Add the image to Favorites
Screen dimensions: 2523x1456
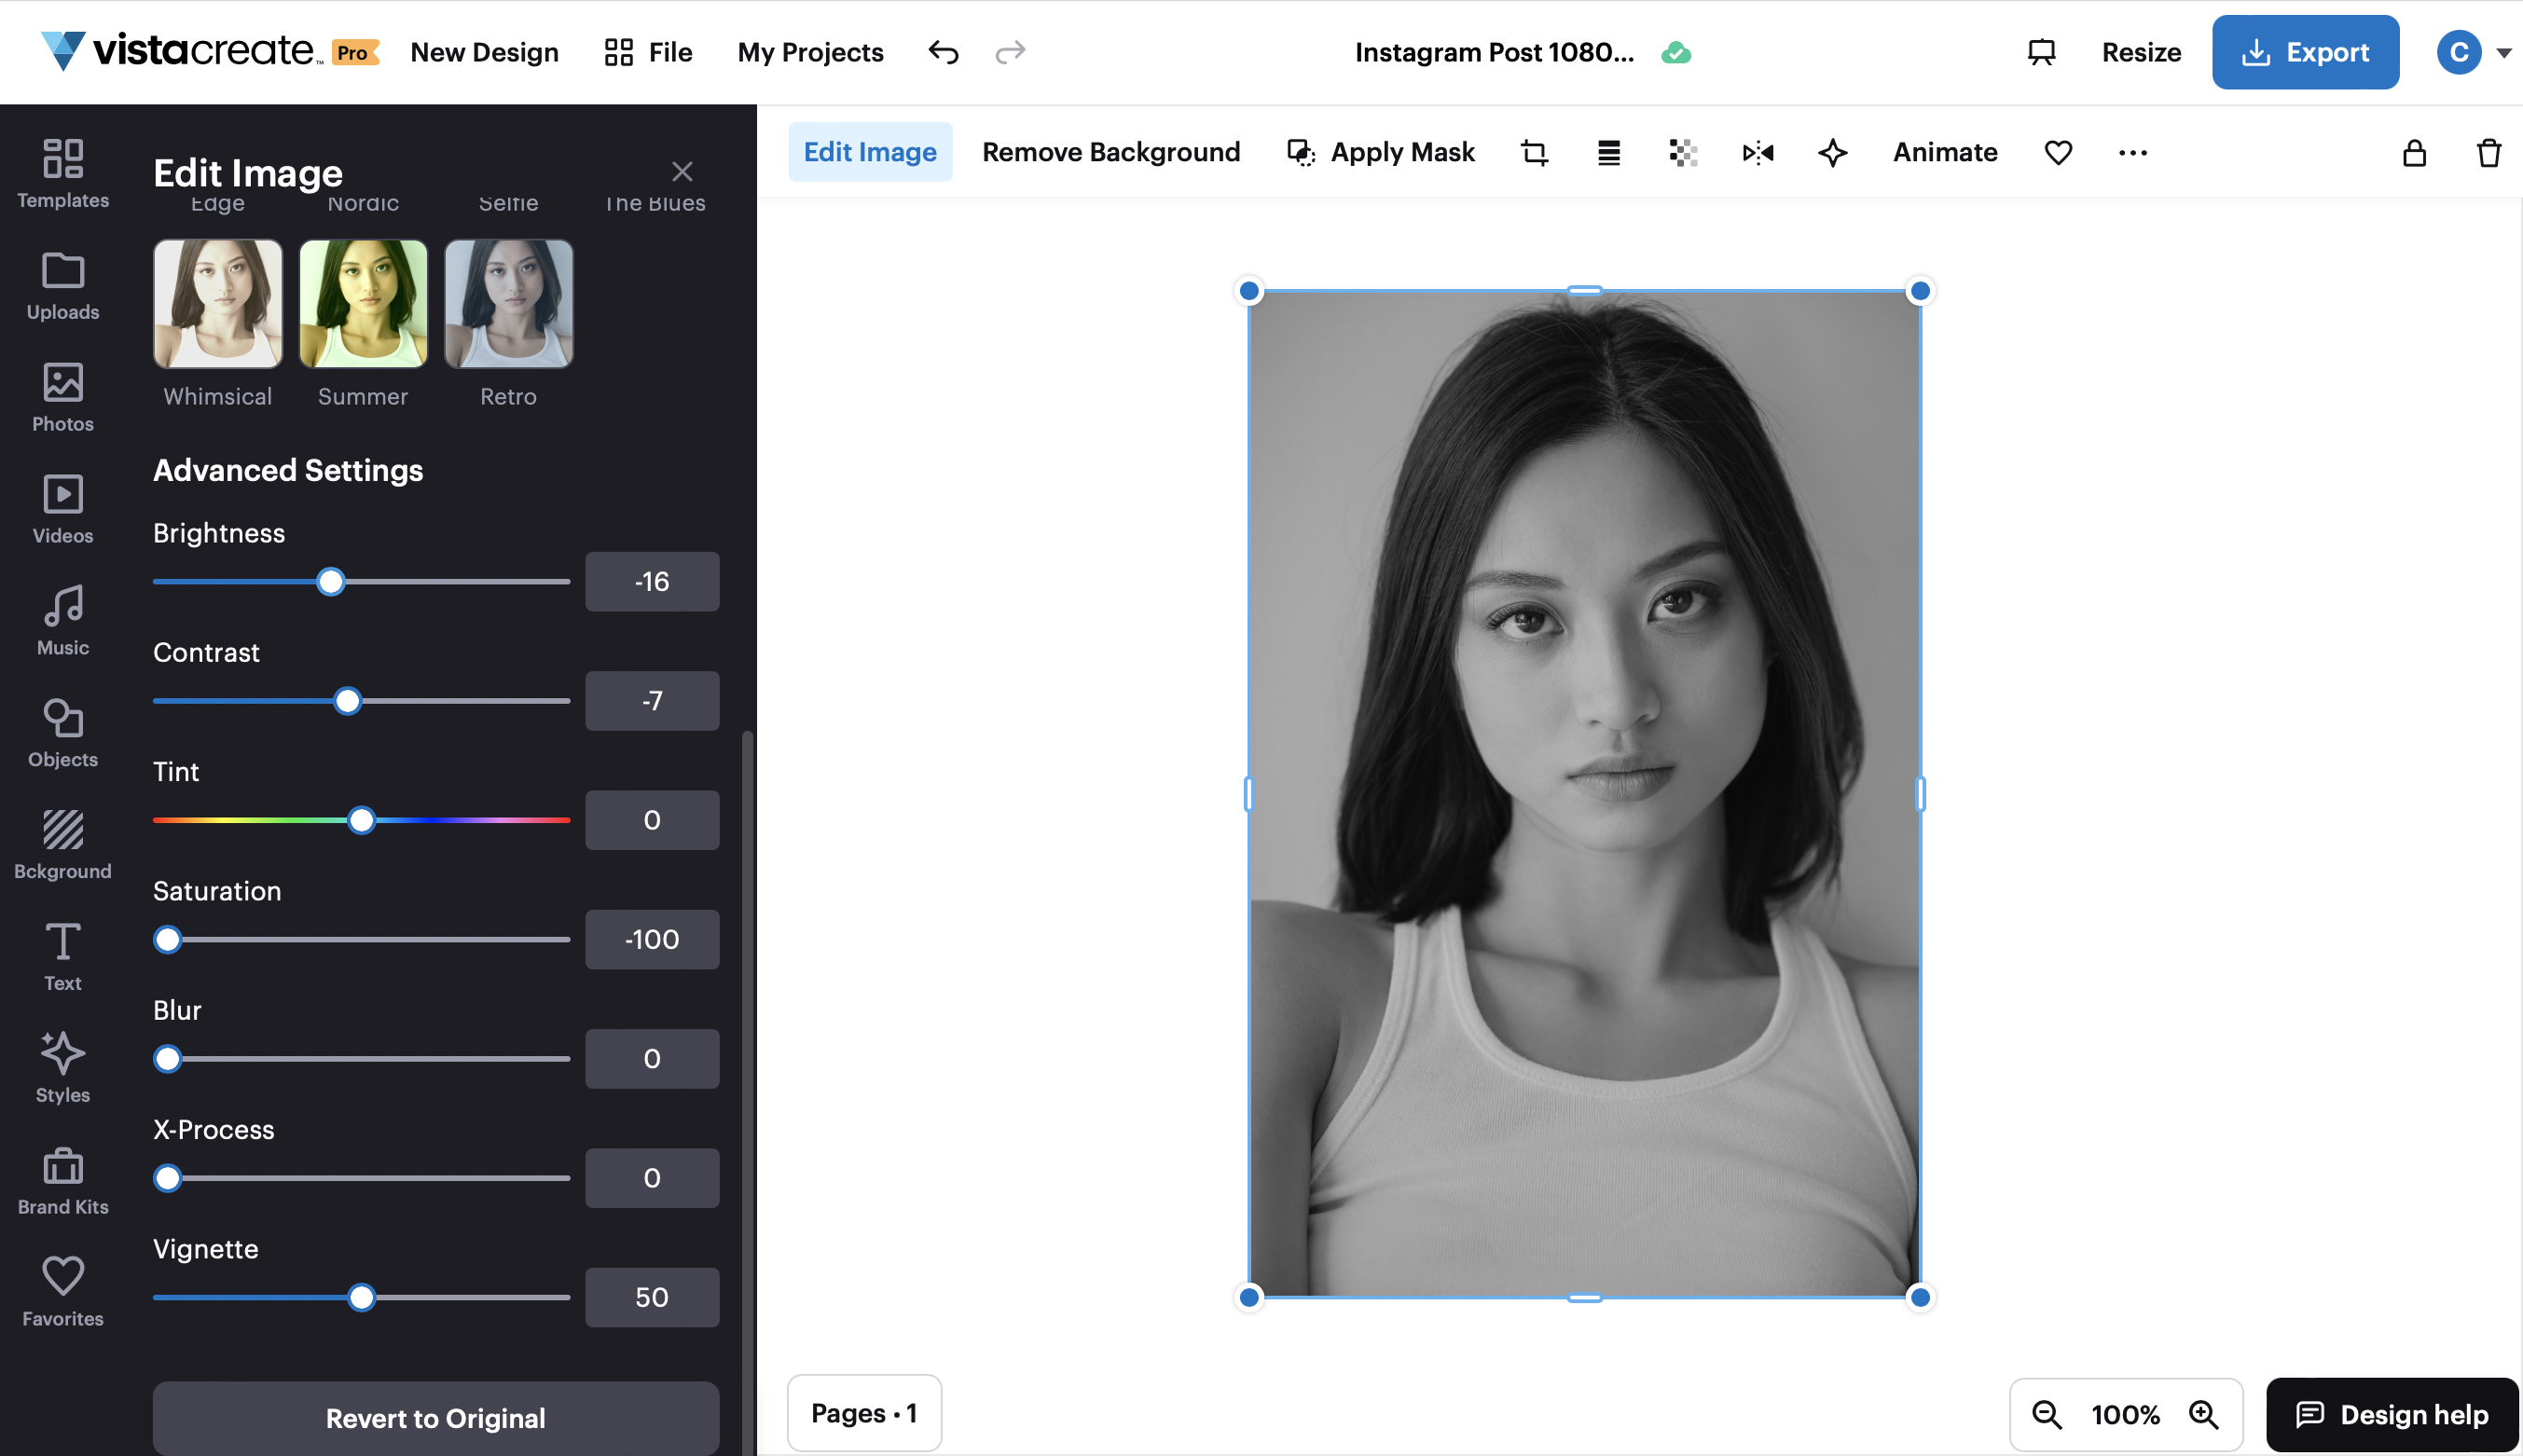pos(2057,152)
